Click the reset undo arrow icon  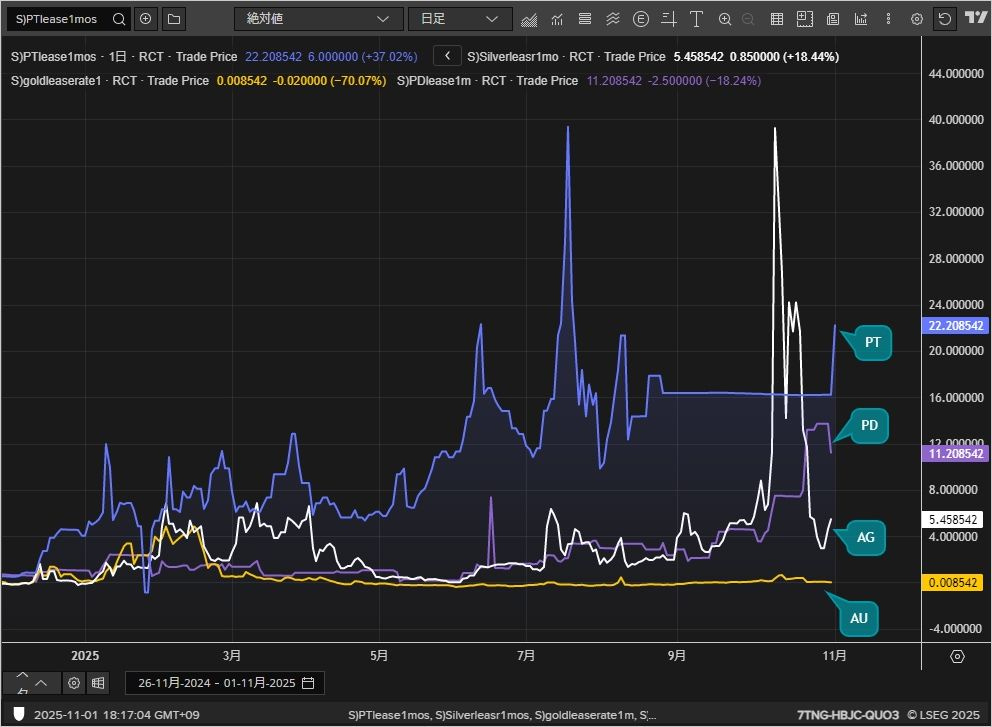[x=945, y=19]
